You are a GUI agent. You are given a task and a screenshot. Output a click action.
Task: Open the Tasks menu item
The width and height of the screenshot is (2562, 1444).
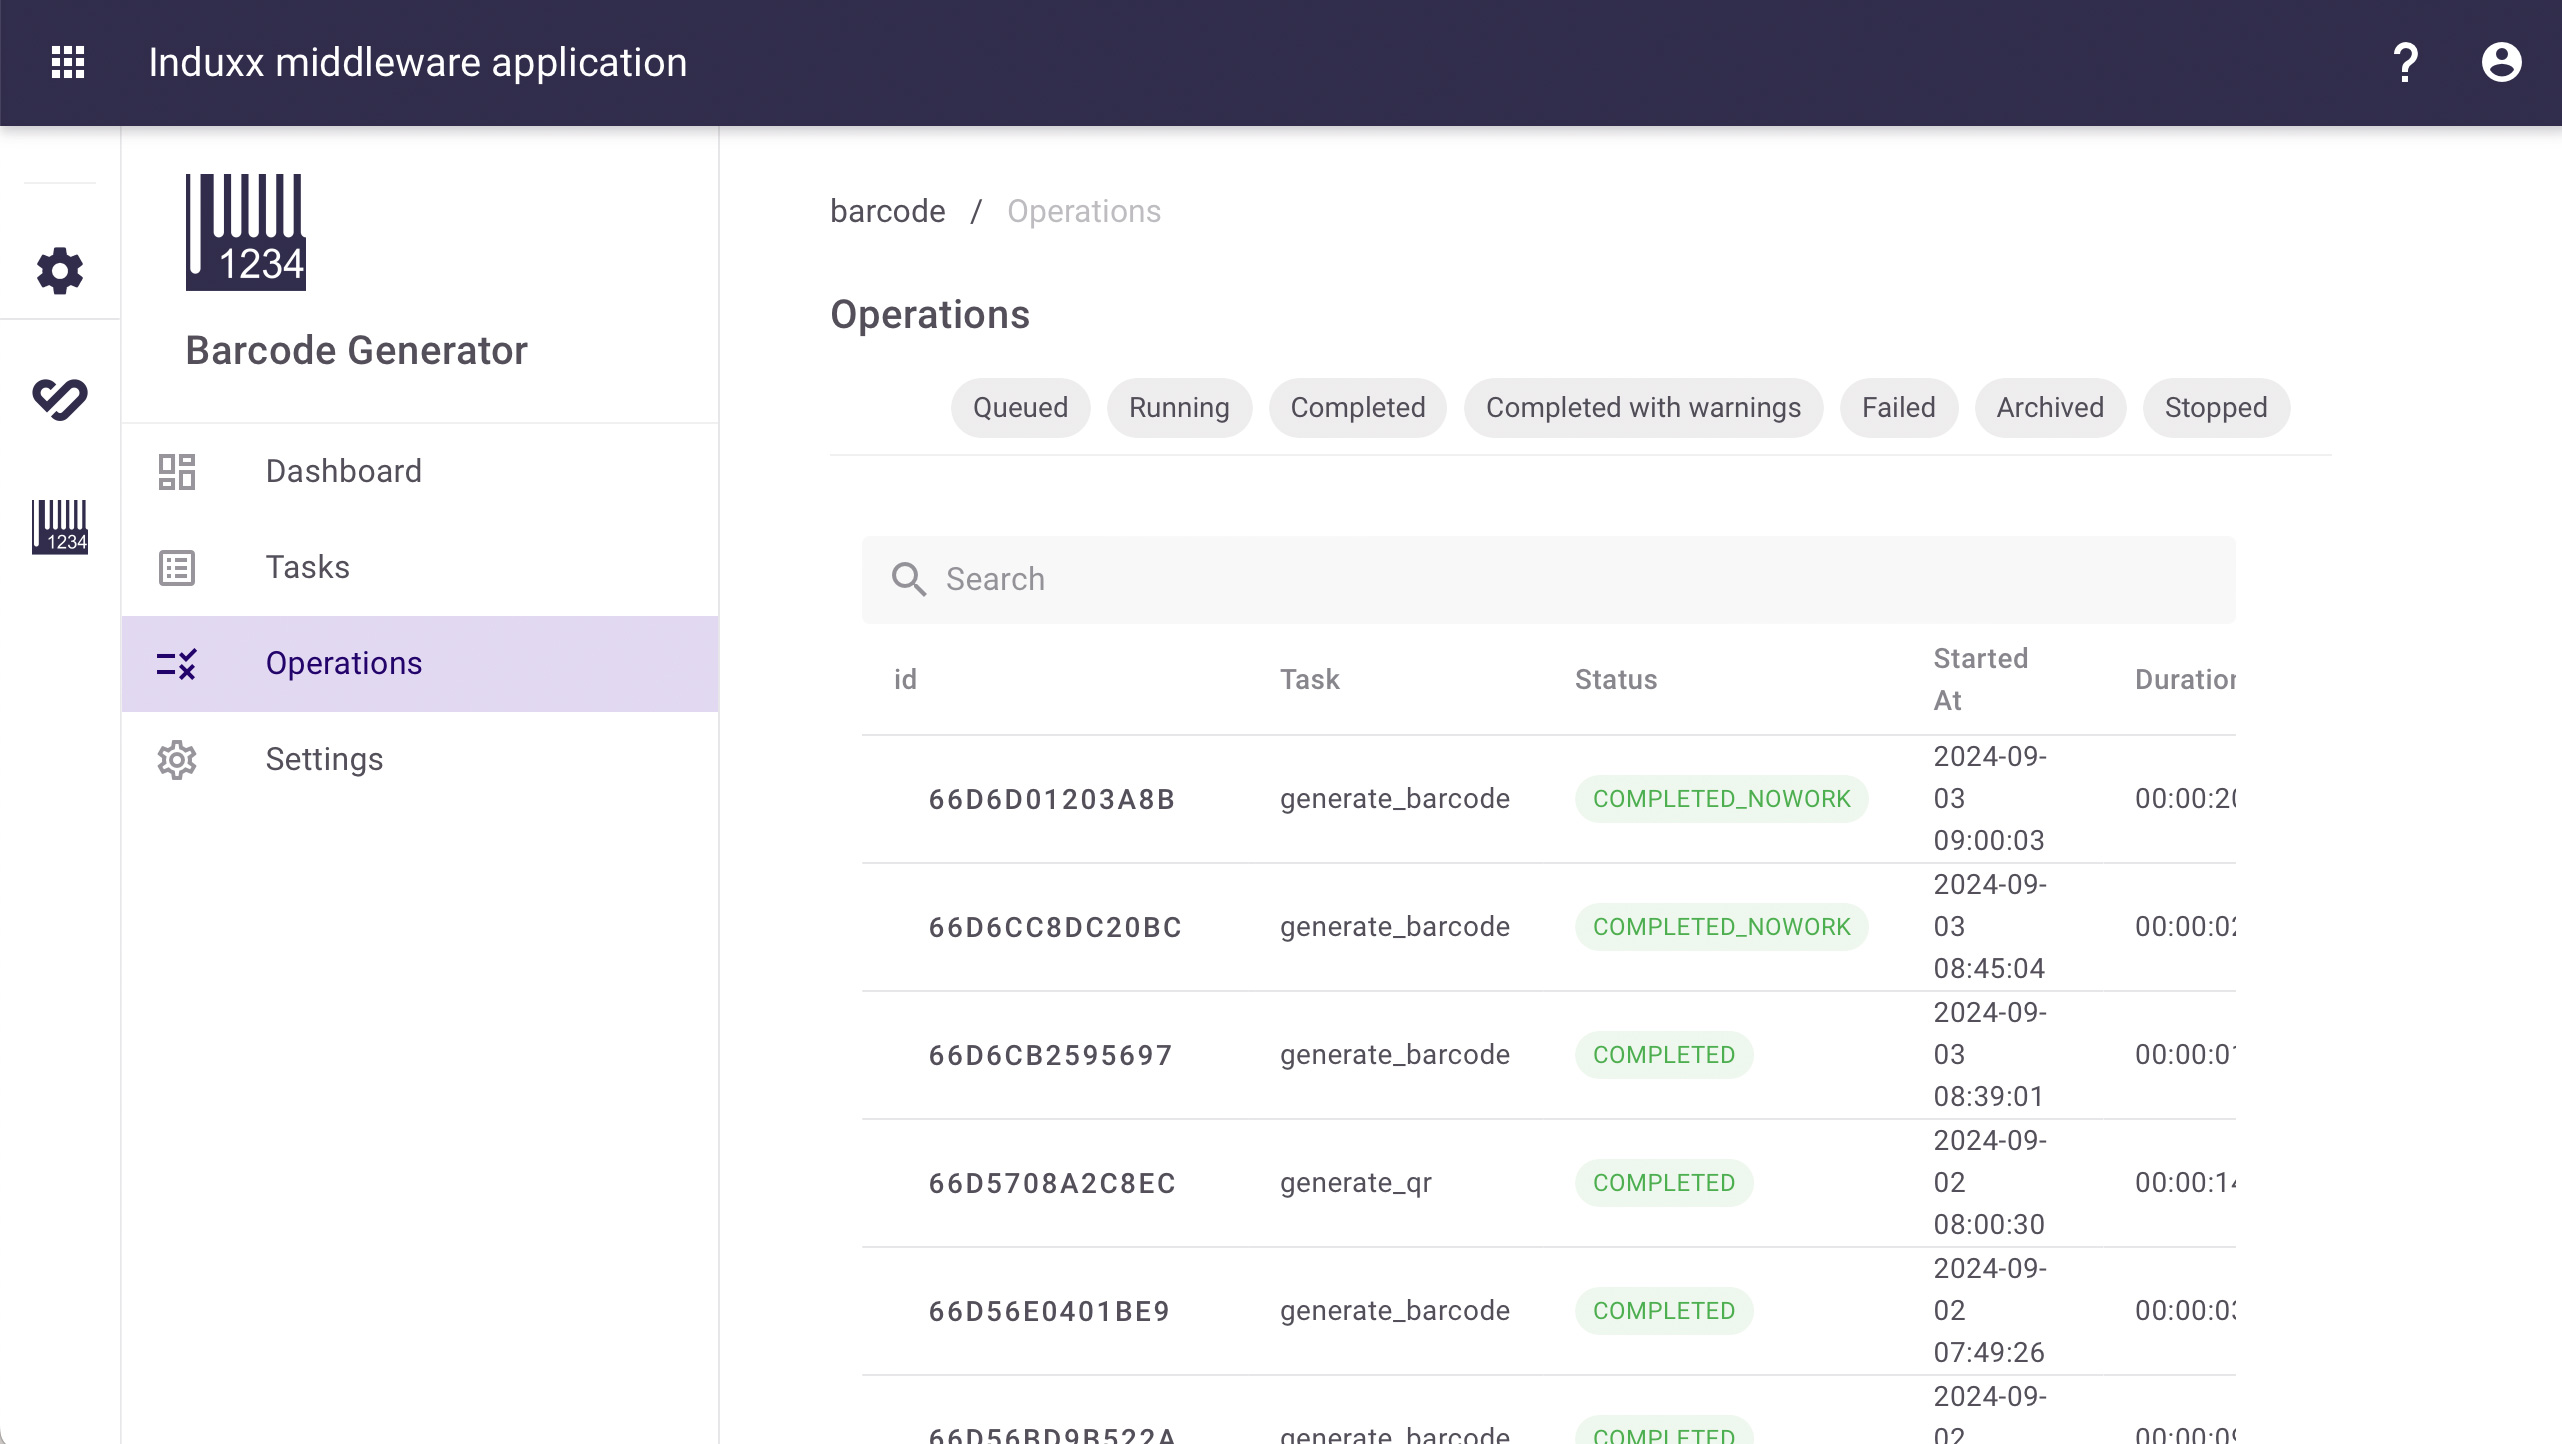pos(420,567)
